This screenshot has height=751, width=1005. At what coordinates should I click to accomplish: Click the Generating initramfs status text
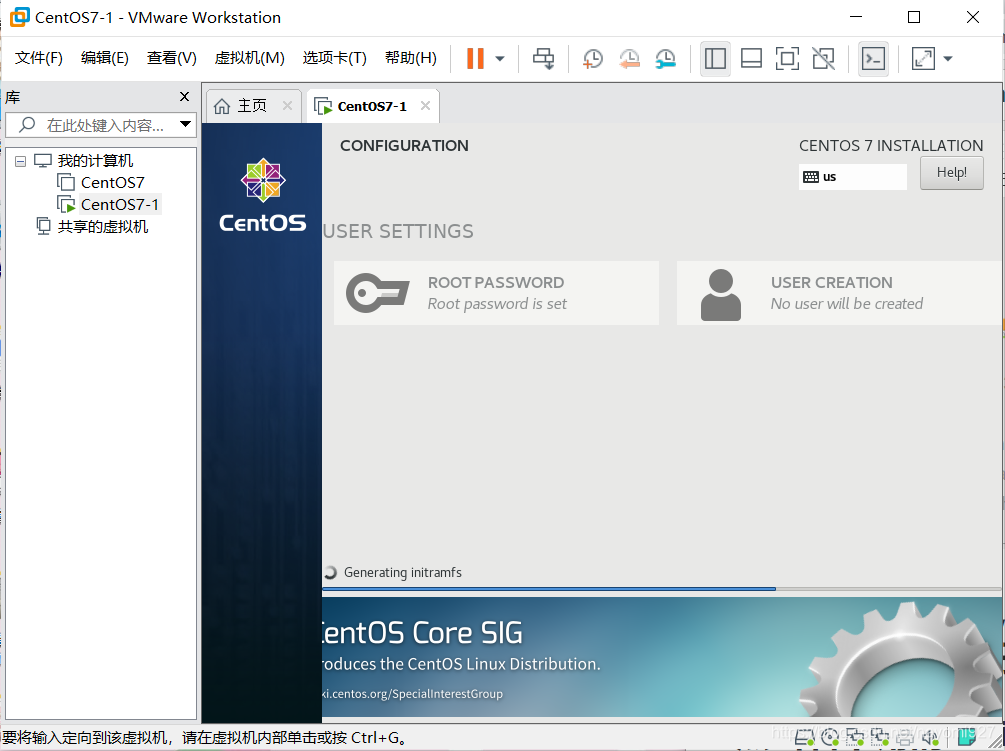point(403,572)
